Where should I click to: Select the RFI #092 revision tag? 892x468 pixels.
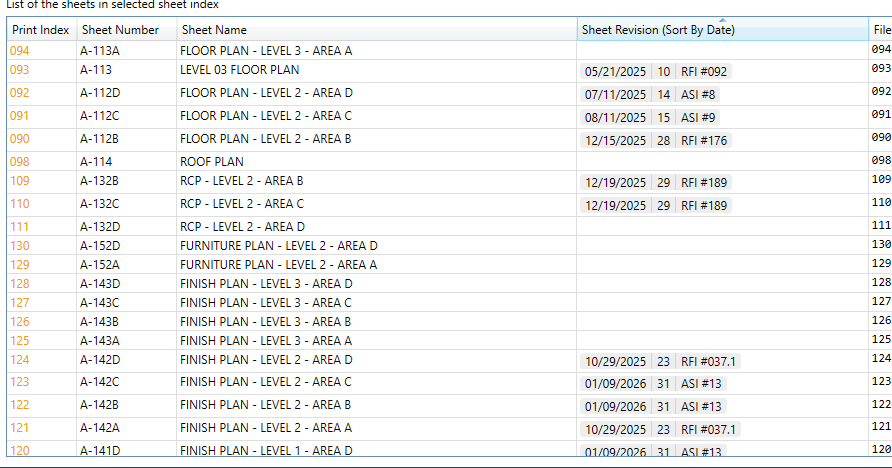[x=705, y=71]
